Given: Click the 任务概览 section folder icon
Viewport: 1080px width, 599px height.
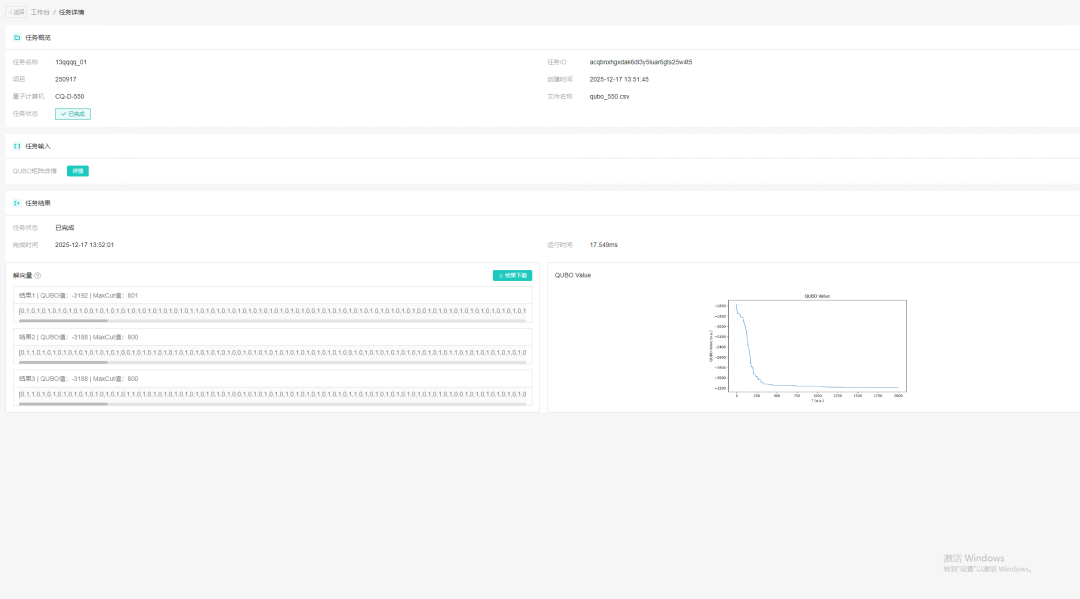Looking at the screenshot, I should click(x=16, y=37).
